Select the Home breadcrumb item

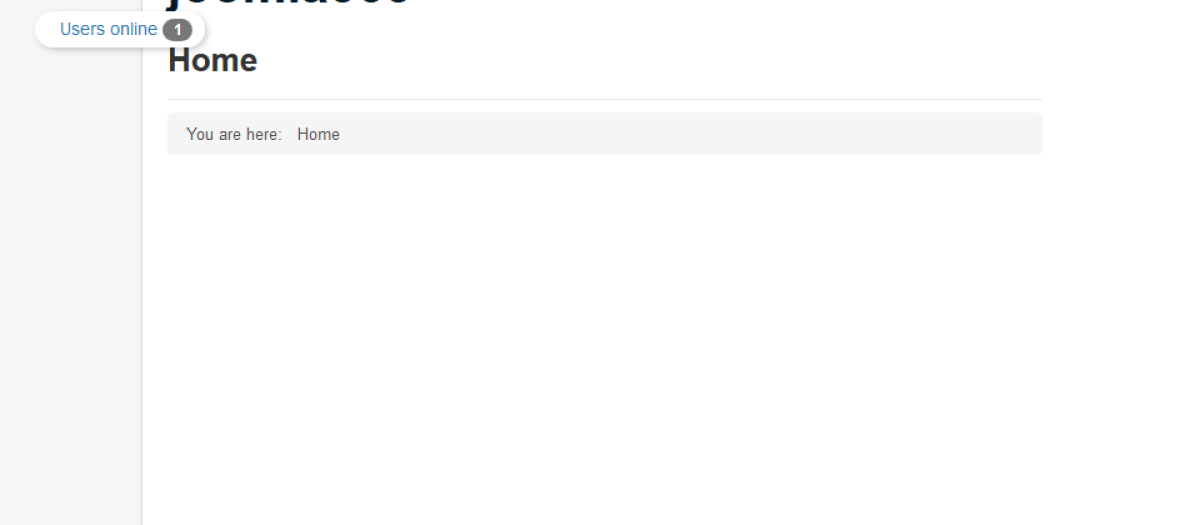tap(318, 134)
